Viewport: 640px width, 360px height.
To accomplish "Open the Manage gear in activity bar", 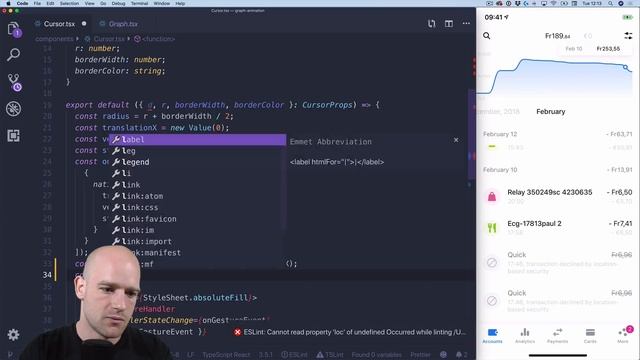I will point(13,335).
